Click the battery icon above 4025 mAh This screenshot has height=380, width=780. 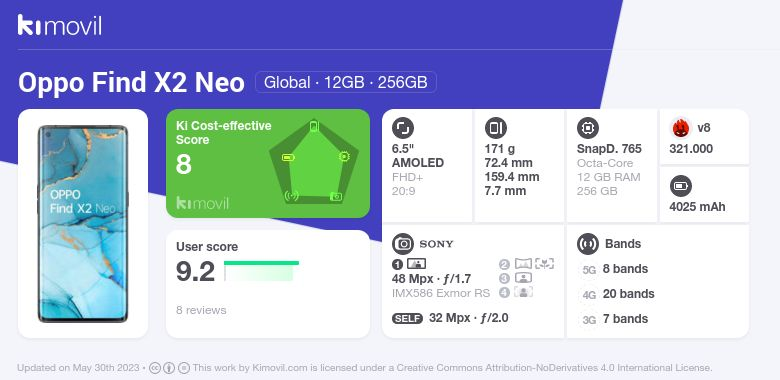[x=680, y=187]
